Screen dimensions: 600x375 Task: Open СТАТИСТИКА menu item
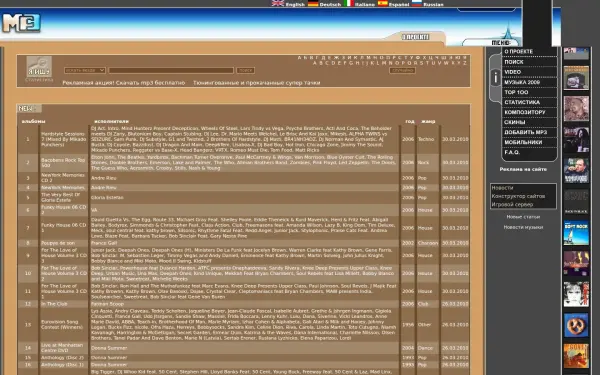522,102
